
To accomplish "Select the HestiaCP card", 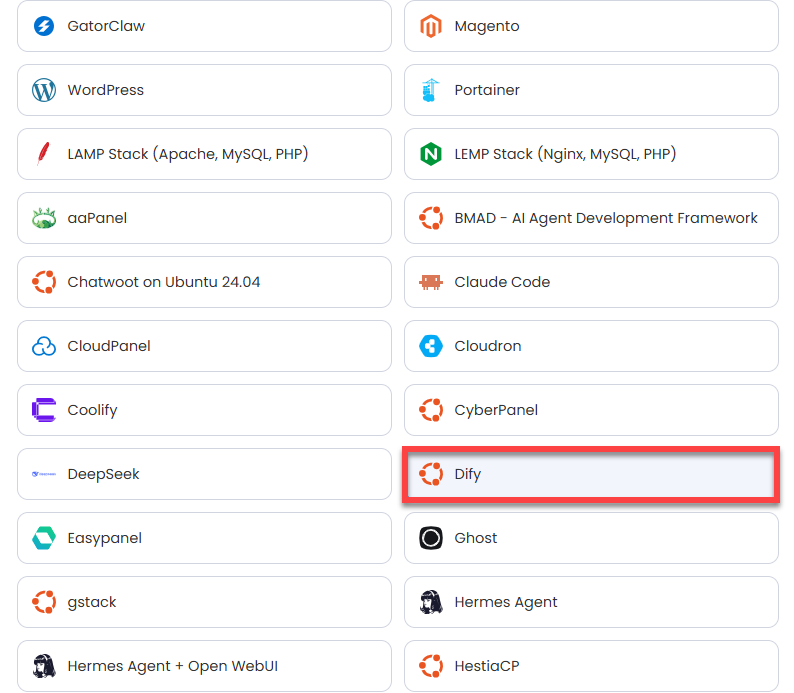I will click(591, 666).
